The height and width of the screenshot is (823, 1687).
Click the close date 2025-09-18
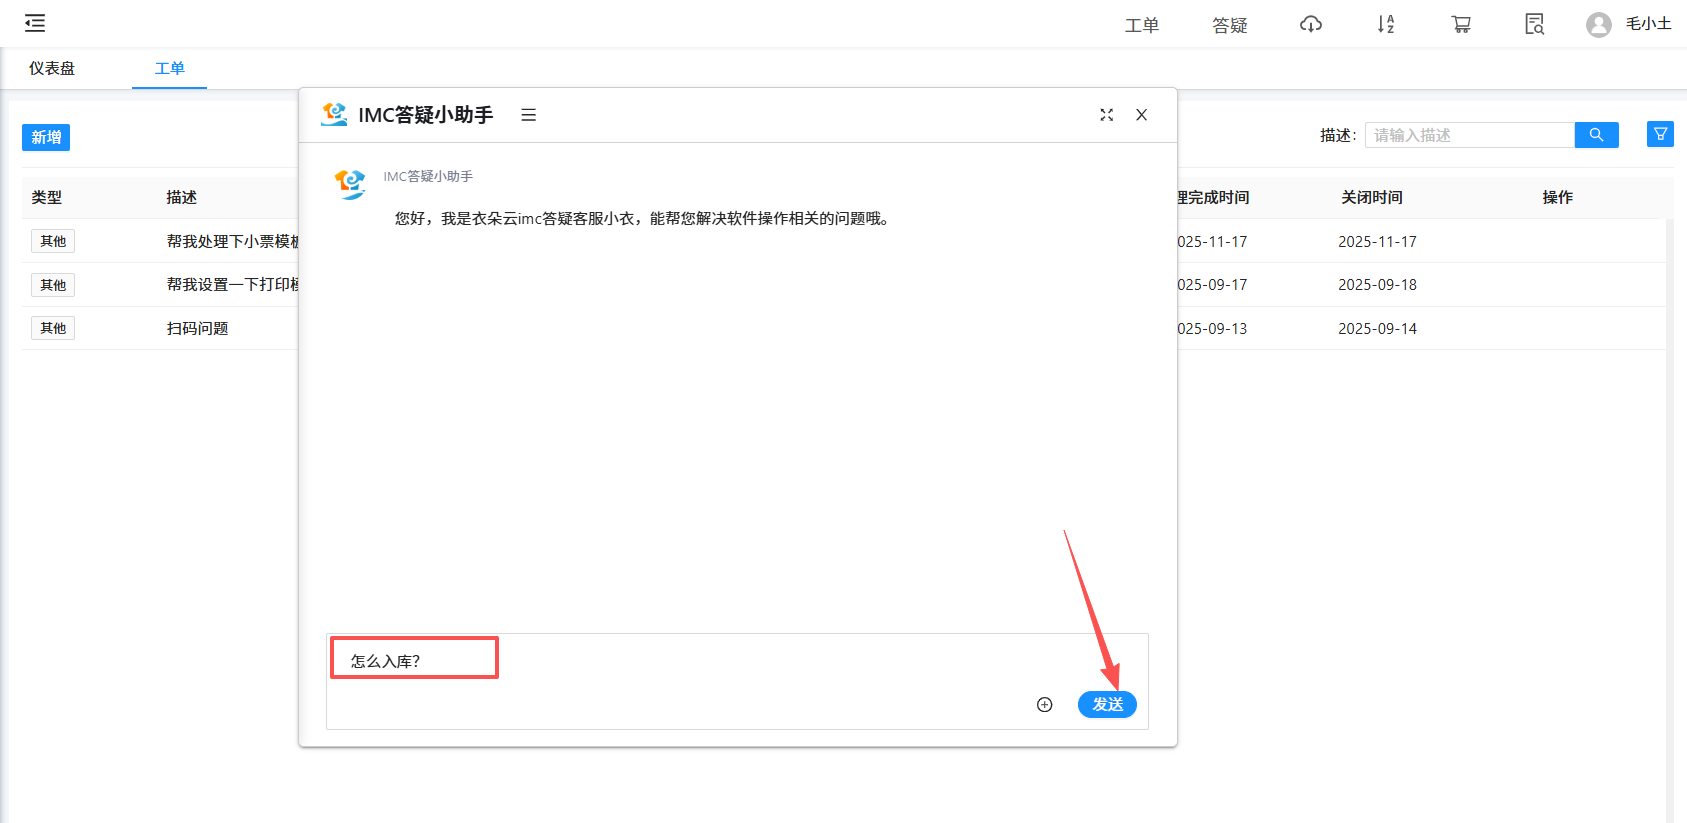[1377, 285]
